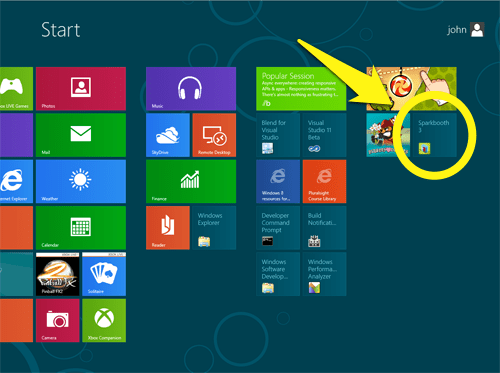Launch Pinball FX2 game tile

coord(58,274)
